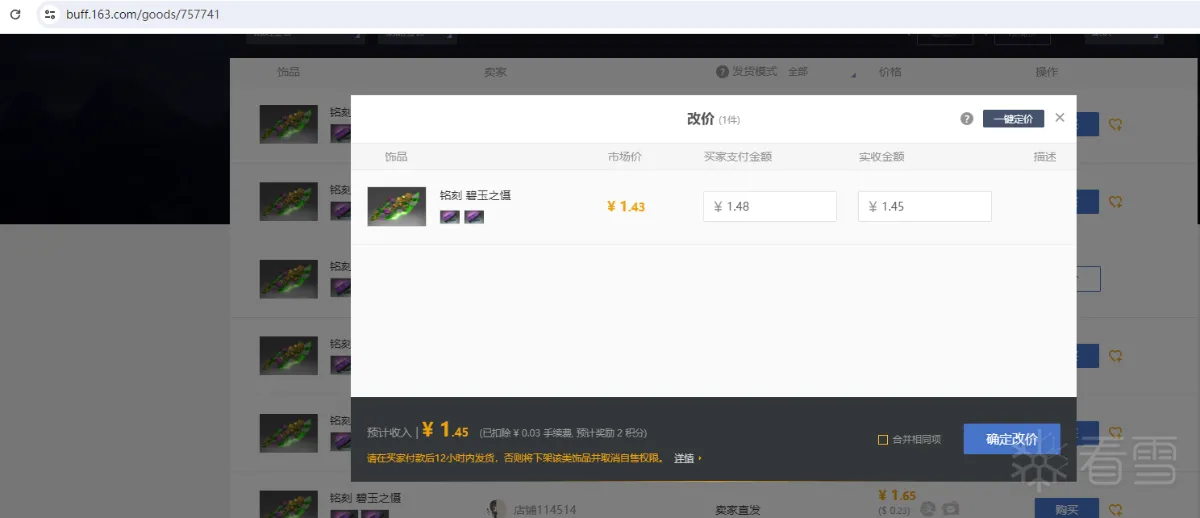
Task: Click the 改价 dialog title
Action: [700, 119]
